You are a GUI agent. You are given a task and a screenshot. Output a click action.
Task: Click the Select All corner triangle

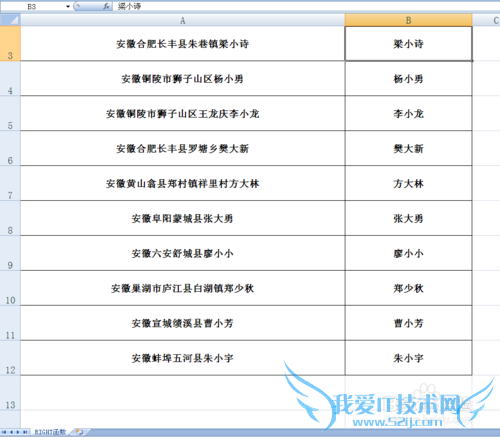(x=10, y=20)
